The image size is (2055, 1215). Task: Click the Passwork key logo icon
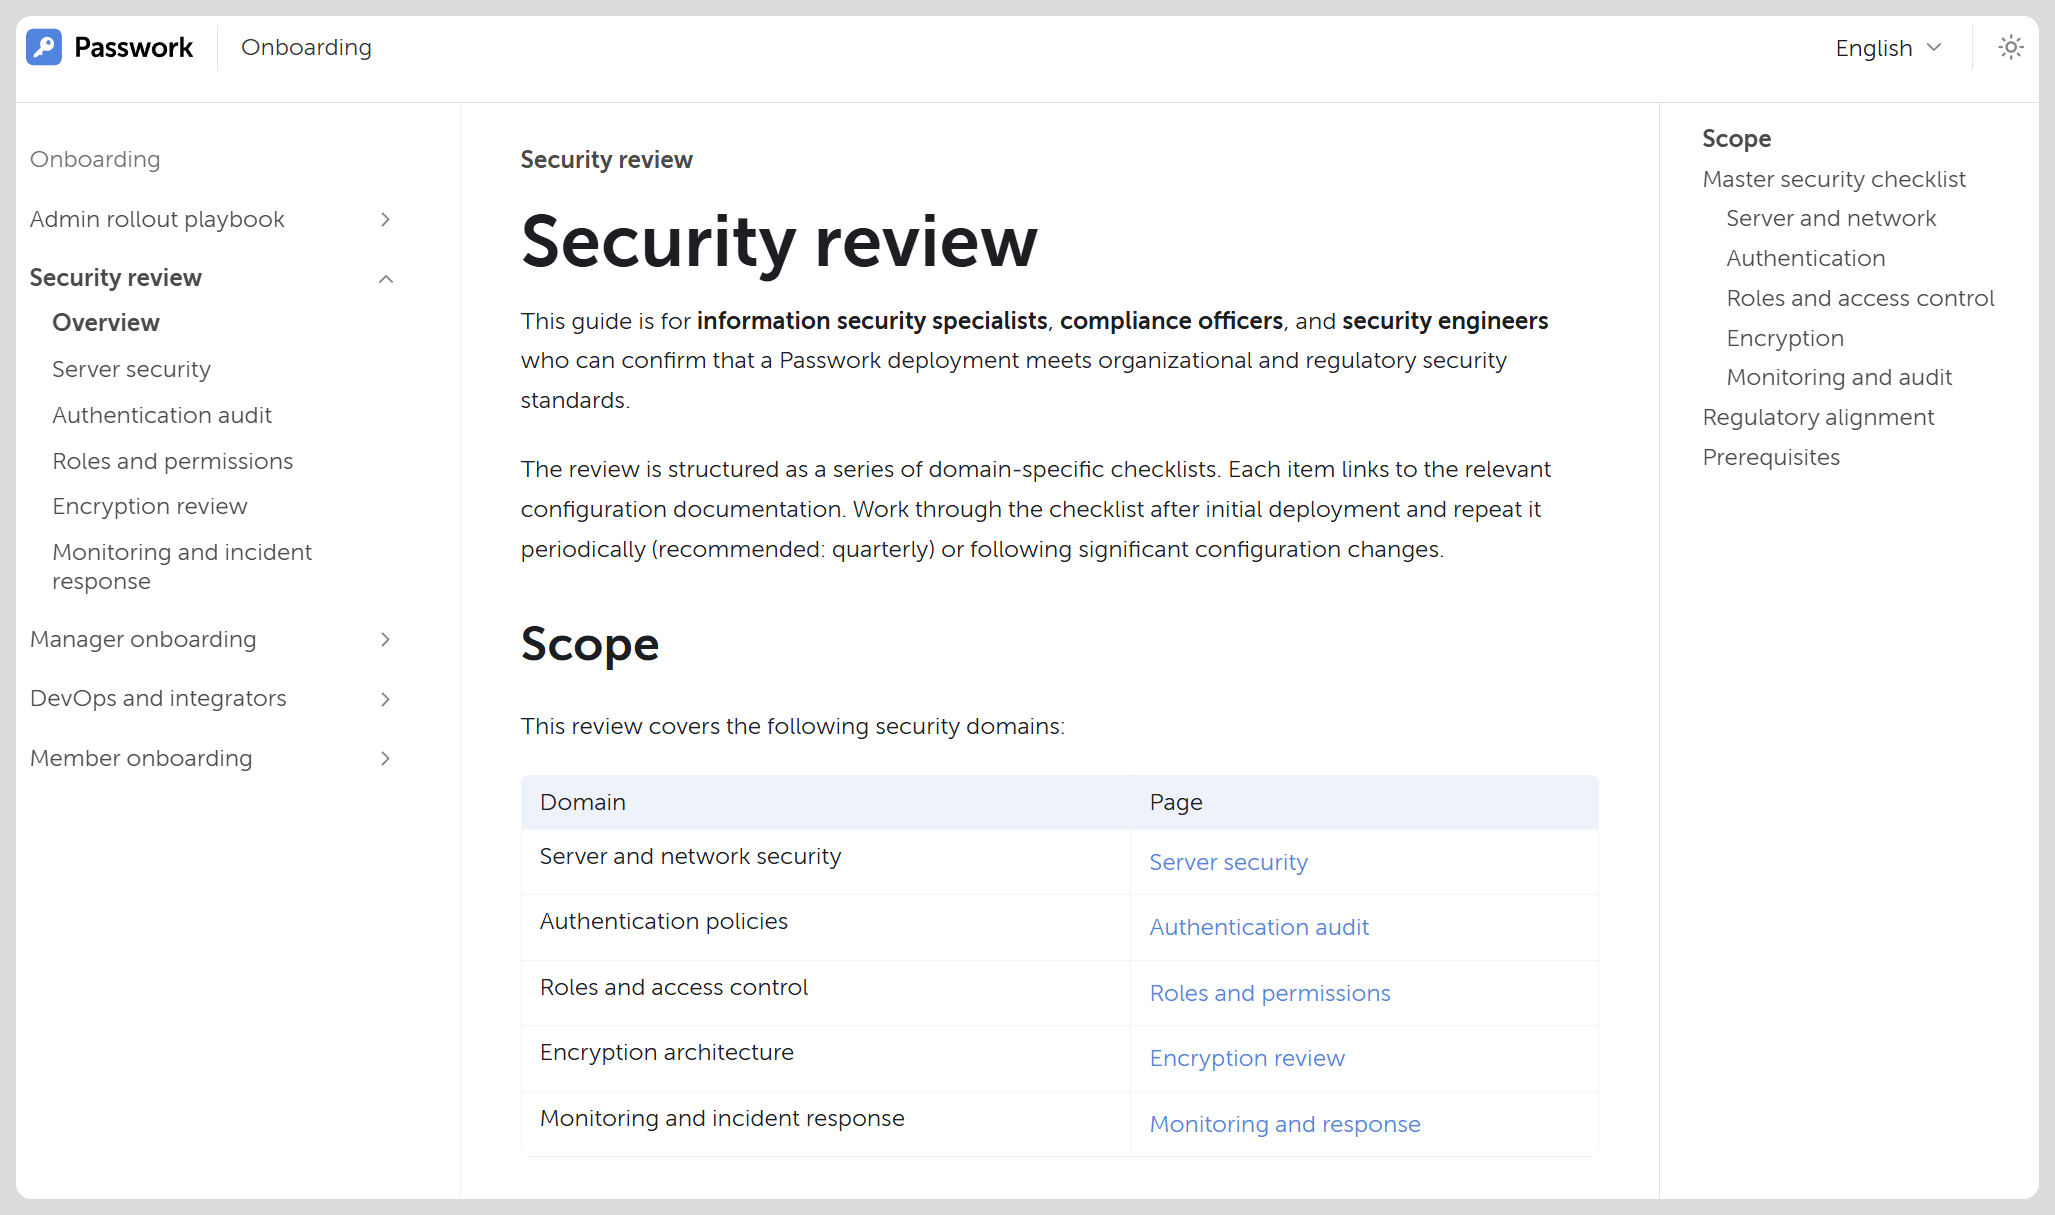tap(44, 47)
